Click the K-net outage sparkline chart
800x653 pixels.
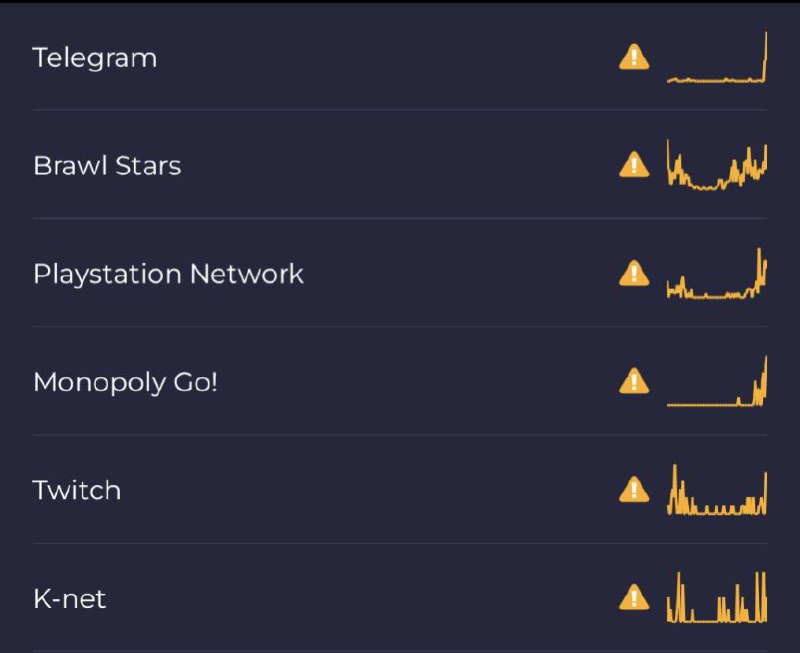[x=717, y=599]
